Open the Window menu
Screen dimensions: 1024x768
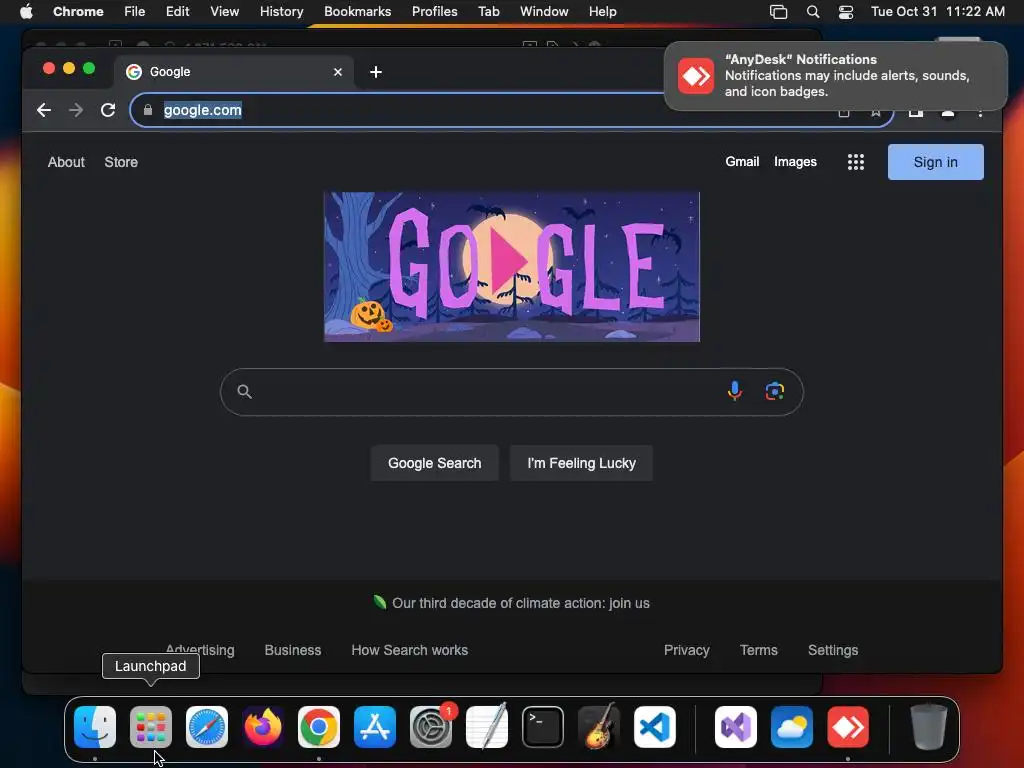544,11
